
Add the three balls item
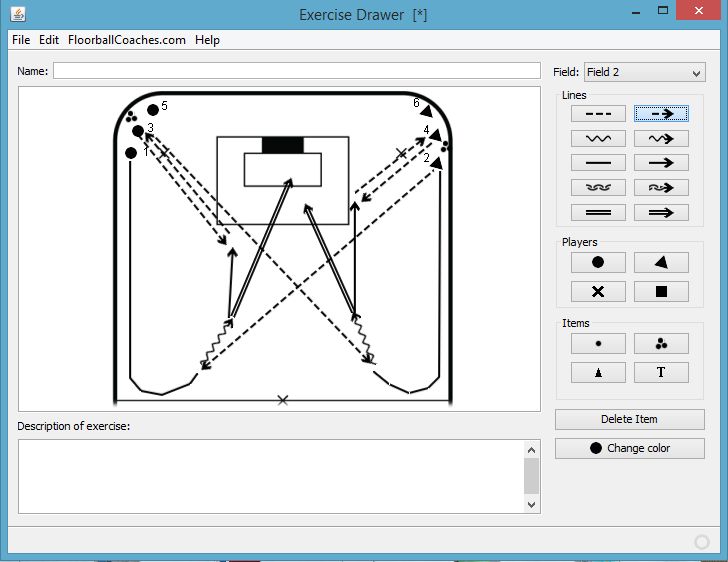tap(661, 343)
